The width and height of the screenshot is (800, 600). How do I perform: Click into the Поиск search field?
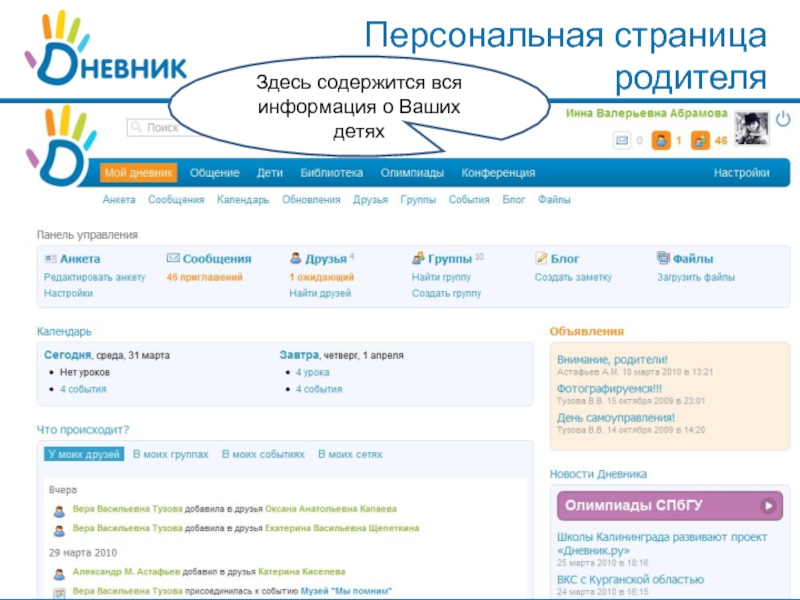point(162,128)
